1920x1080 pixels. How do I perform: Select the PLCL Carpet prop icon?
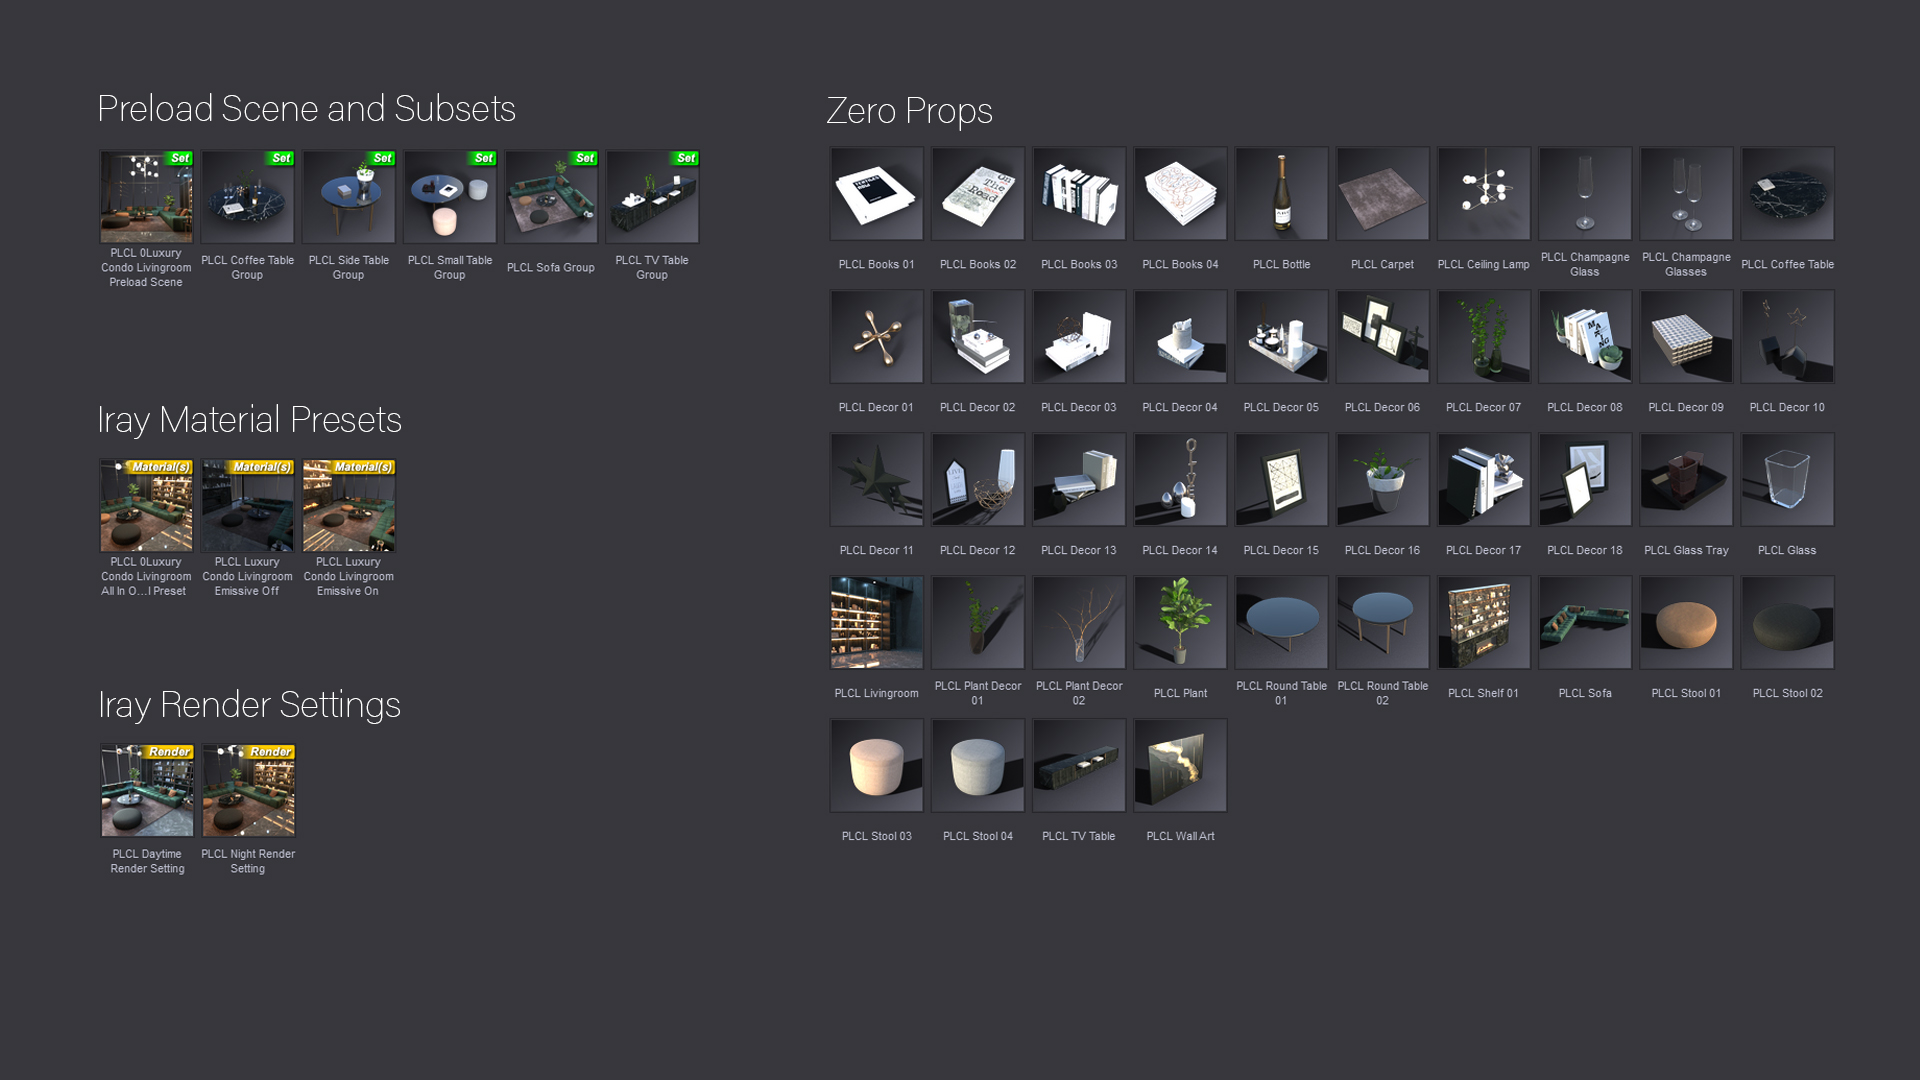[1382, 194]
